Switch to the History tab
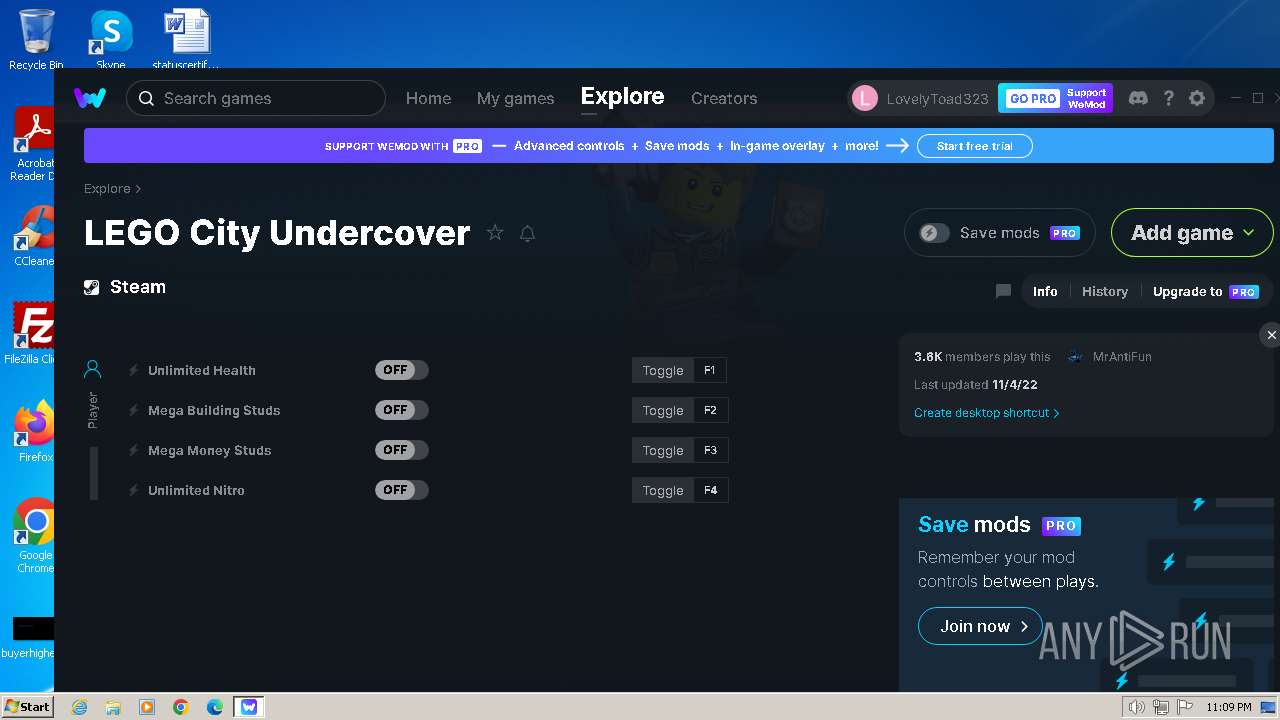Viewport: 1280px width, 720px height. pyautogui.click(x=1105, y=291)
